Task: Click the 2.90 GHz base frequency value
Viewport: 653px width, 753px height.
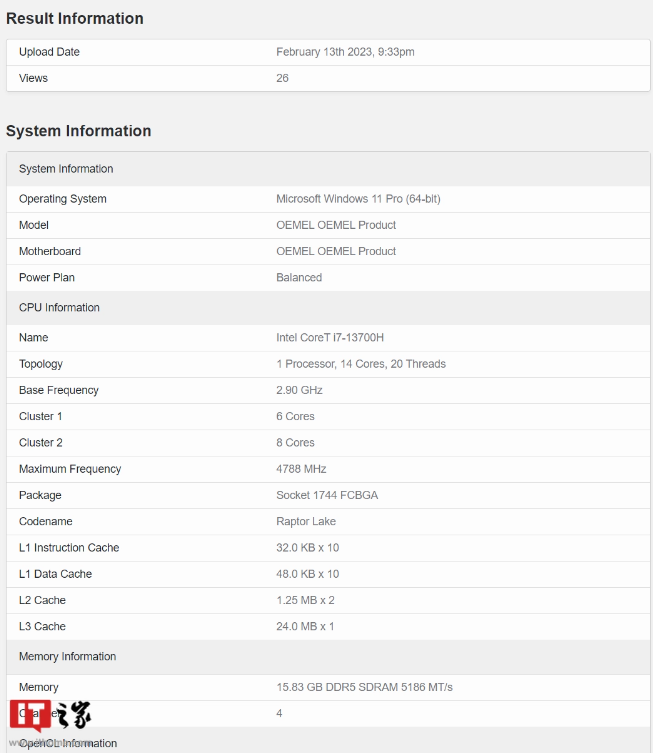Action: (x=299, y=390)
